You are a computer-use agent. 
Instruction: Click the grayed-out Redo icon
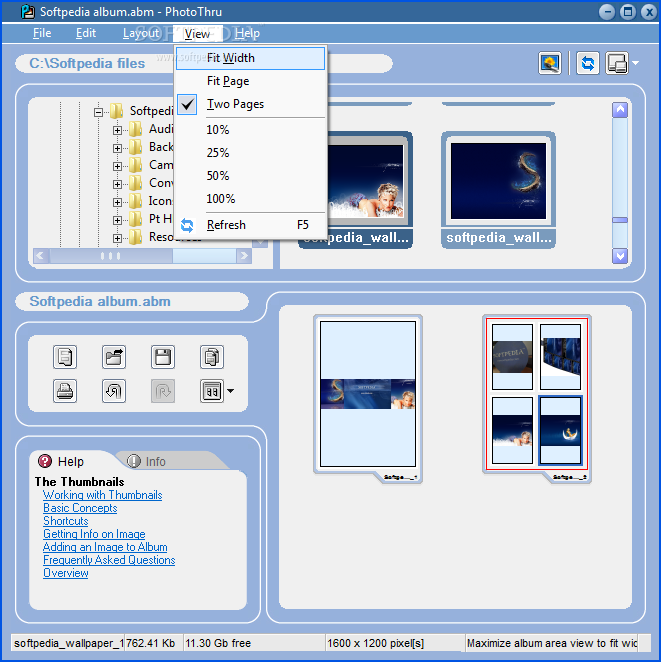pyautogui.click(x=163, y=391)
